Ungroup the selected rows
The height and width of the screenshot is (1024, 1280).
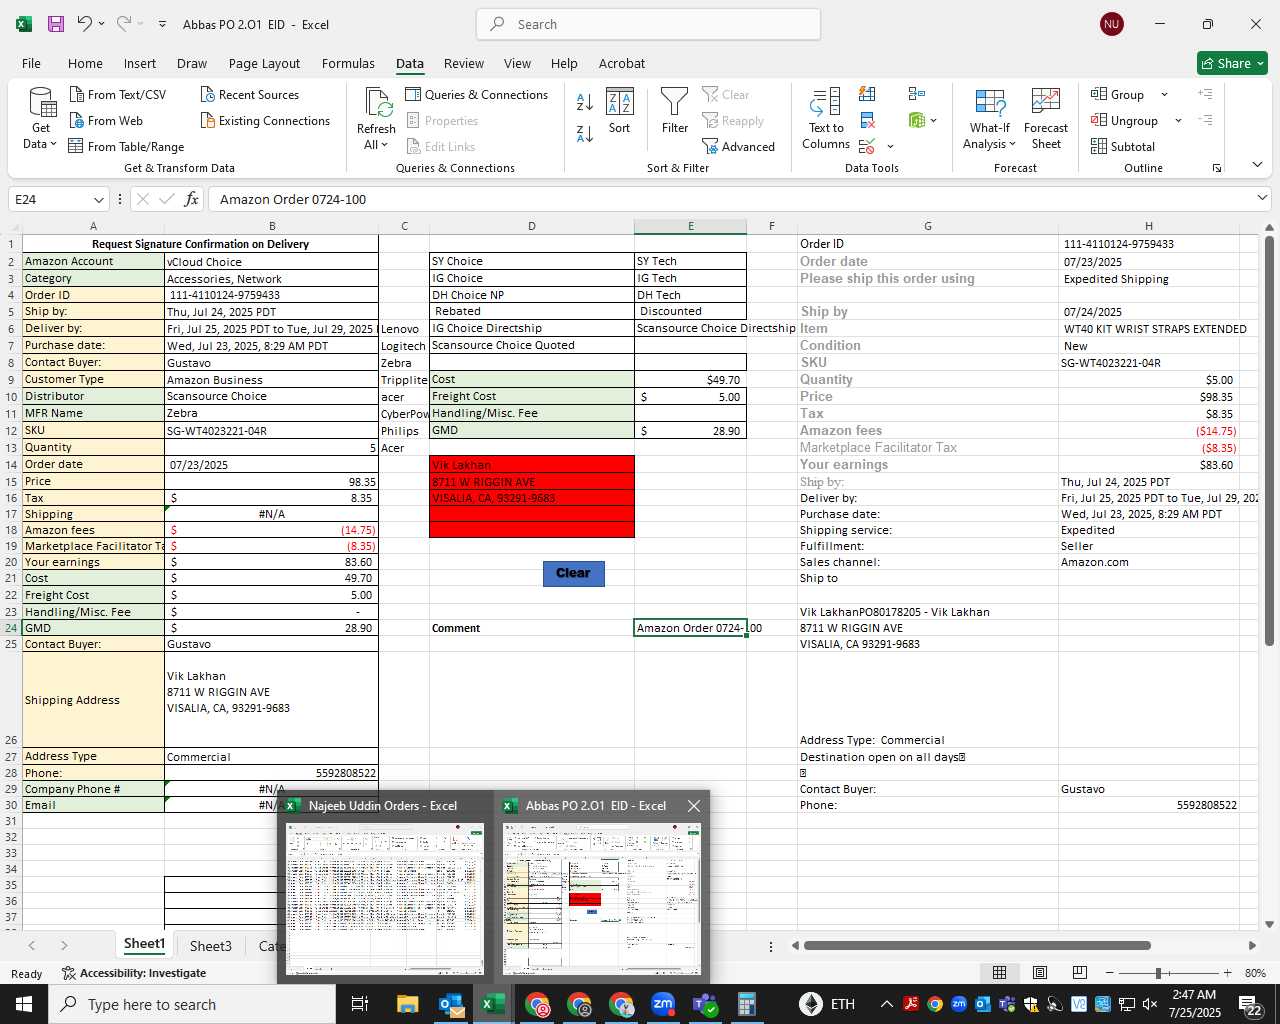[1125, 121]
